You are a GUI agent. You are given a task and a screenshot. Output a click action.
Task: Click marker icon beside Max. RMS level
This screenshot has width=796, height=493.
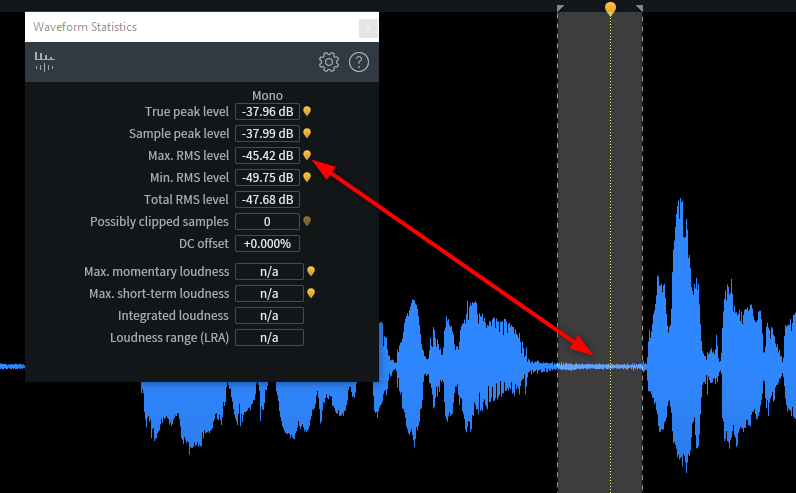pos(308,155)
